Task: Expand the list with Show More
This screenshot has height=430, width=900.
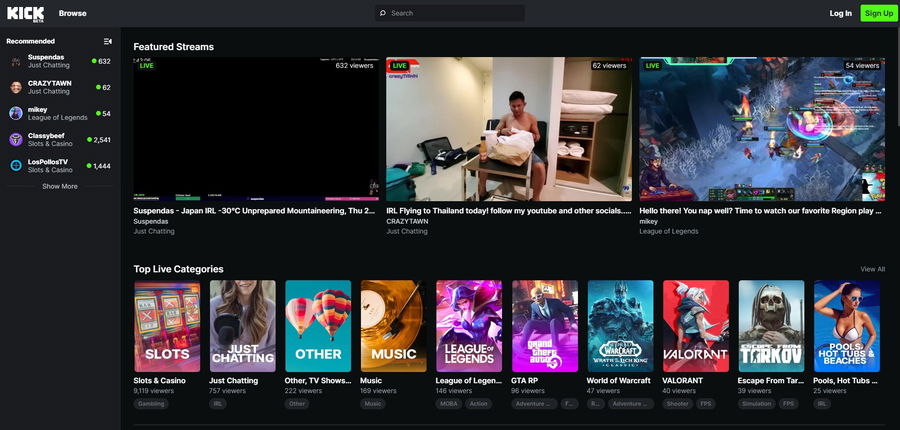Action: [x=60, y=186]
